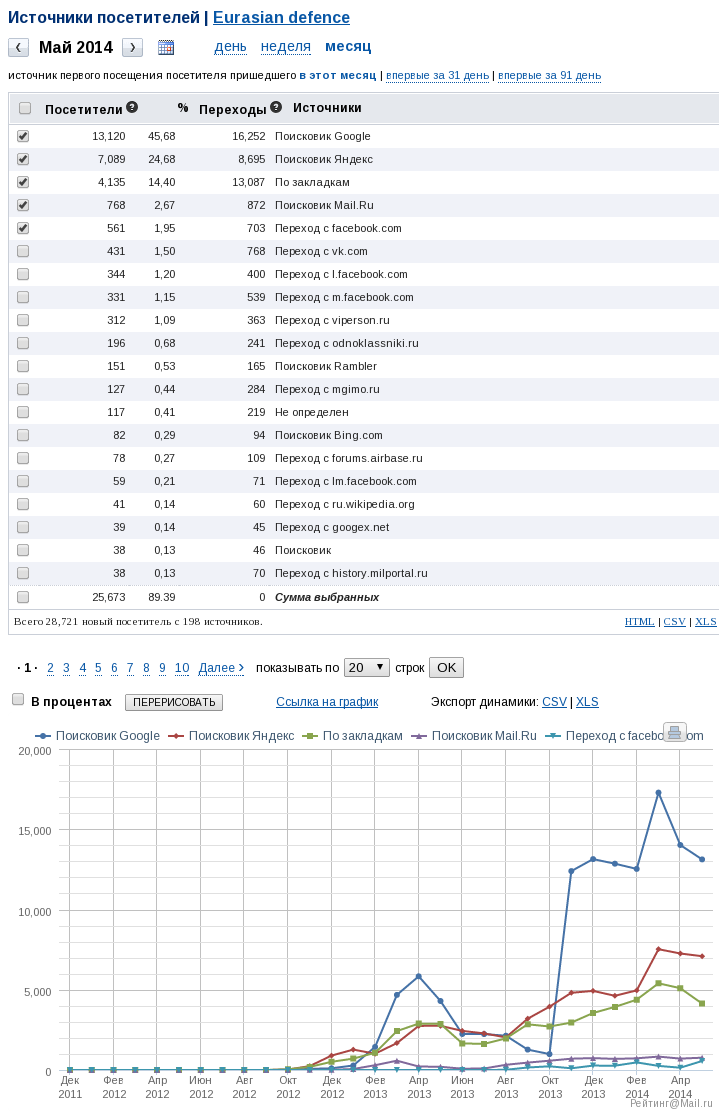The height and width of the screenshot is (1111, 719).
Task: Export table as HTML
Action: (640, 621)
